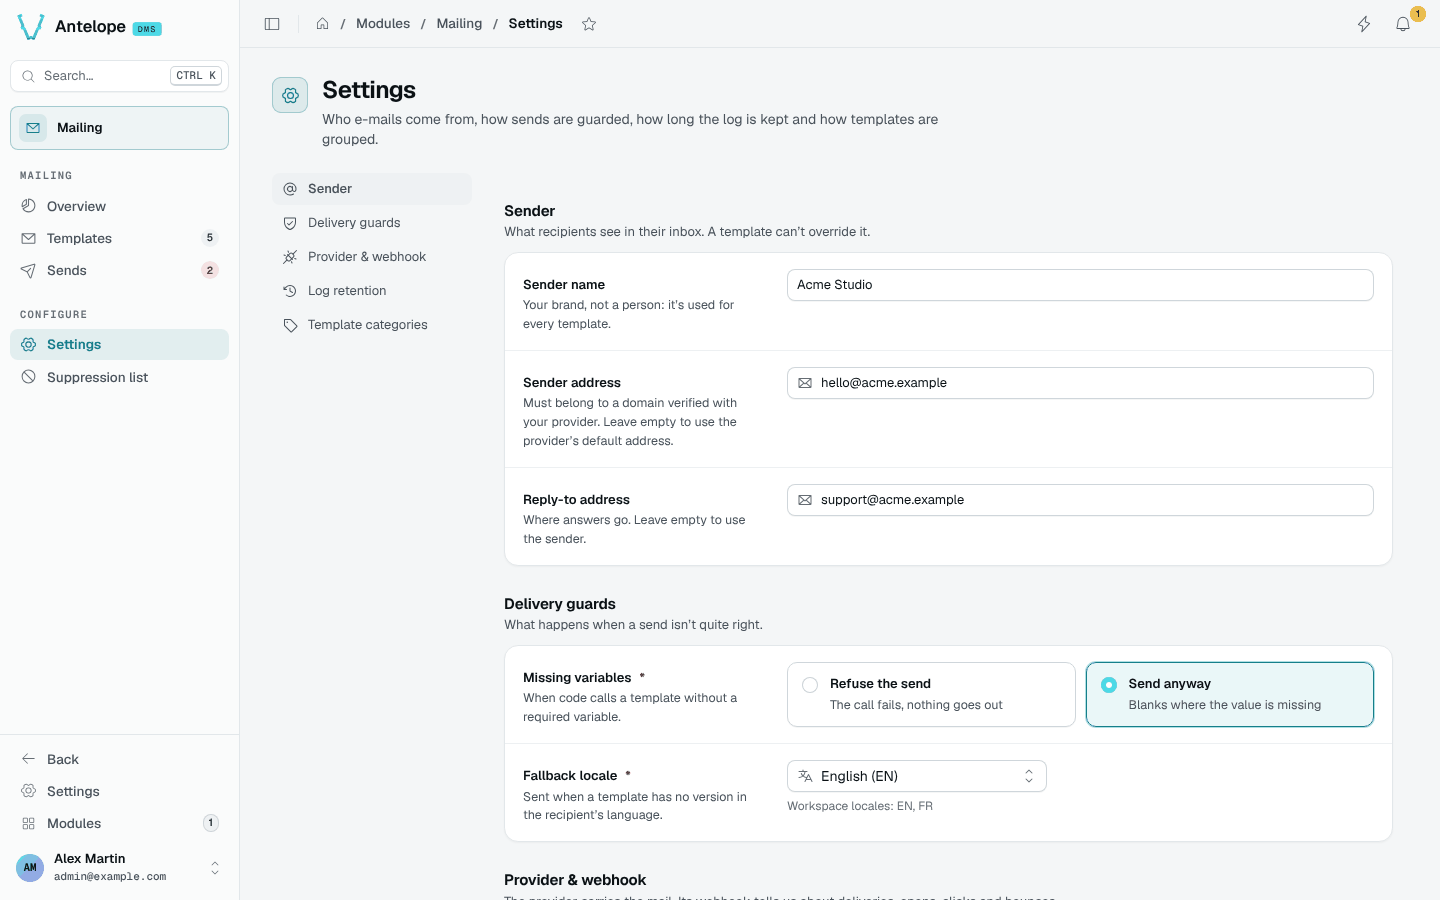
Task: Select the Refuse the send option
Action: pos(931,694)
